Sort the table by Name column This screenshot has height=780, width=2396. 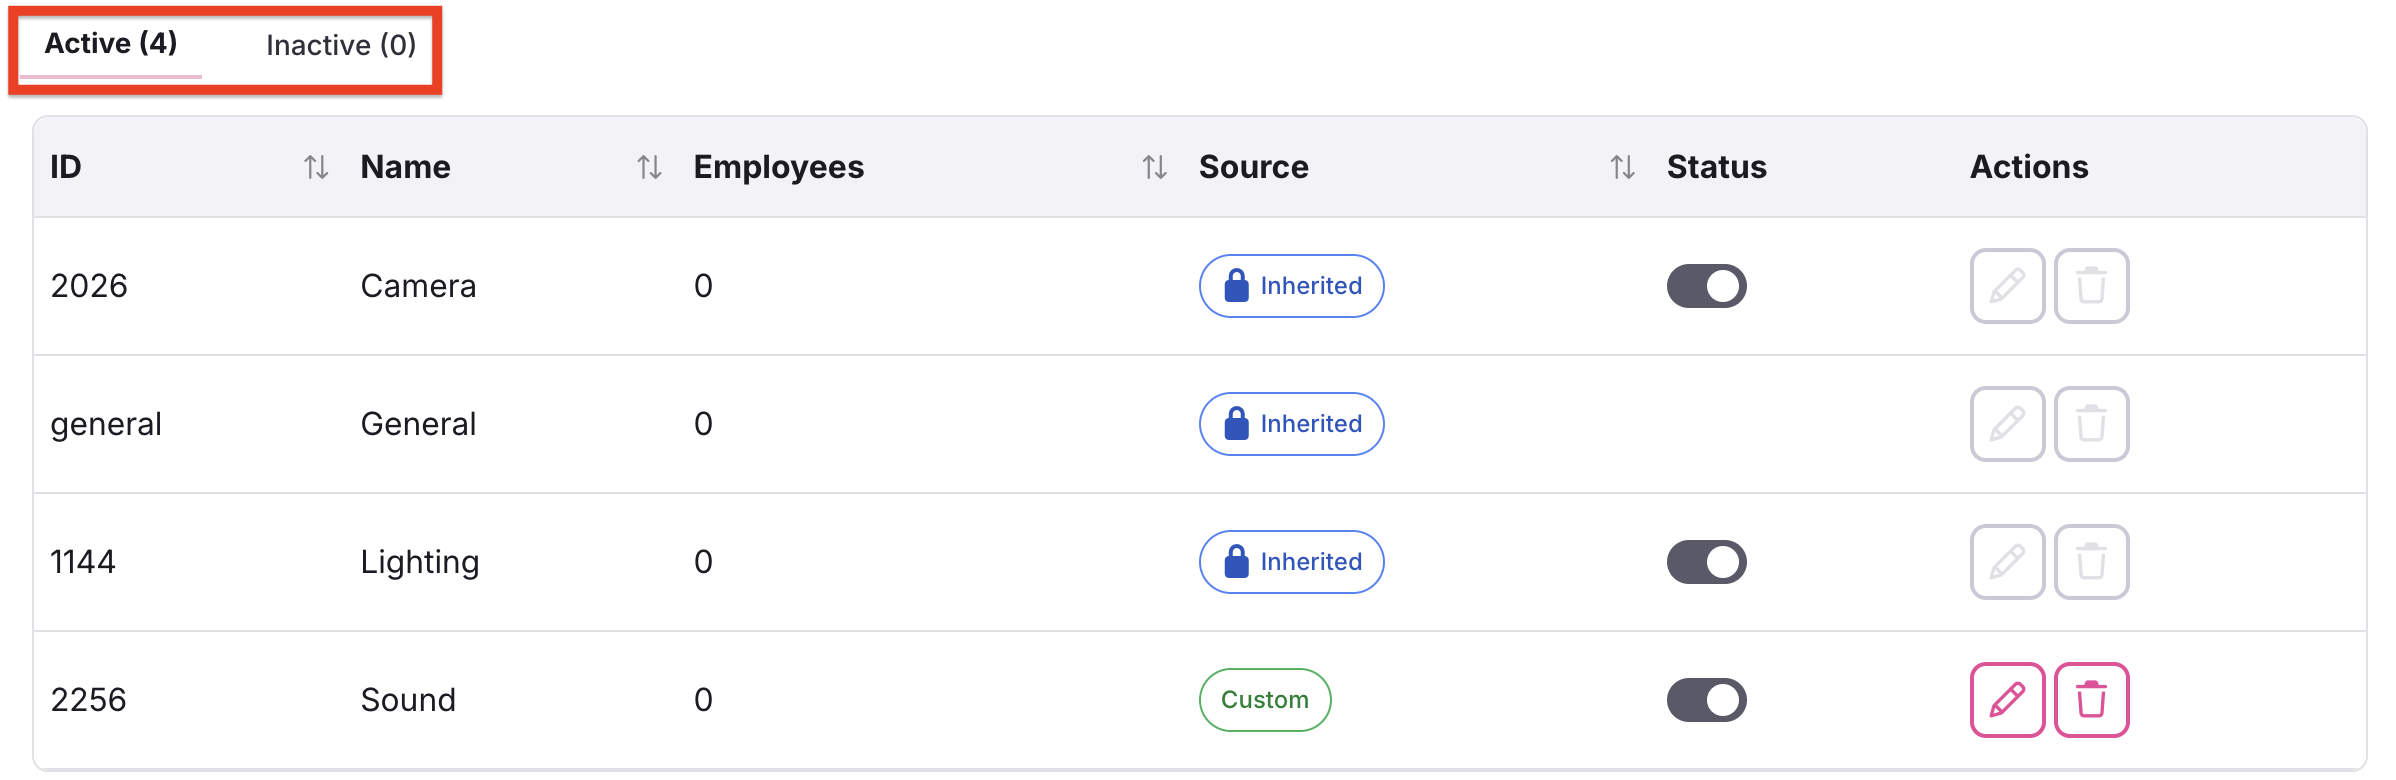click(x=649, y=167)
